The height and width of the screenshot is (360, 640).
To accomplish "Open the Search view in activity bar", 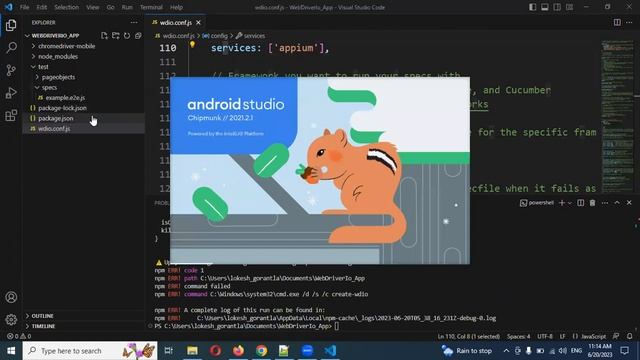I will (11, 48).
